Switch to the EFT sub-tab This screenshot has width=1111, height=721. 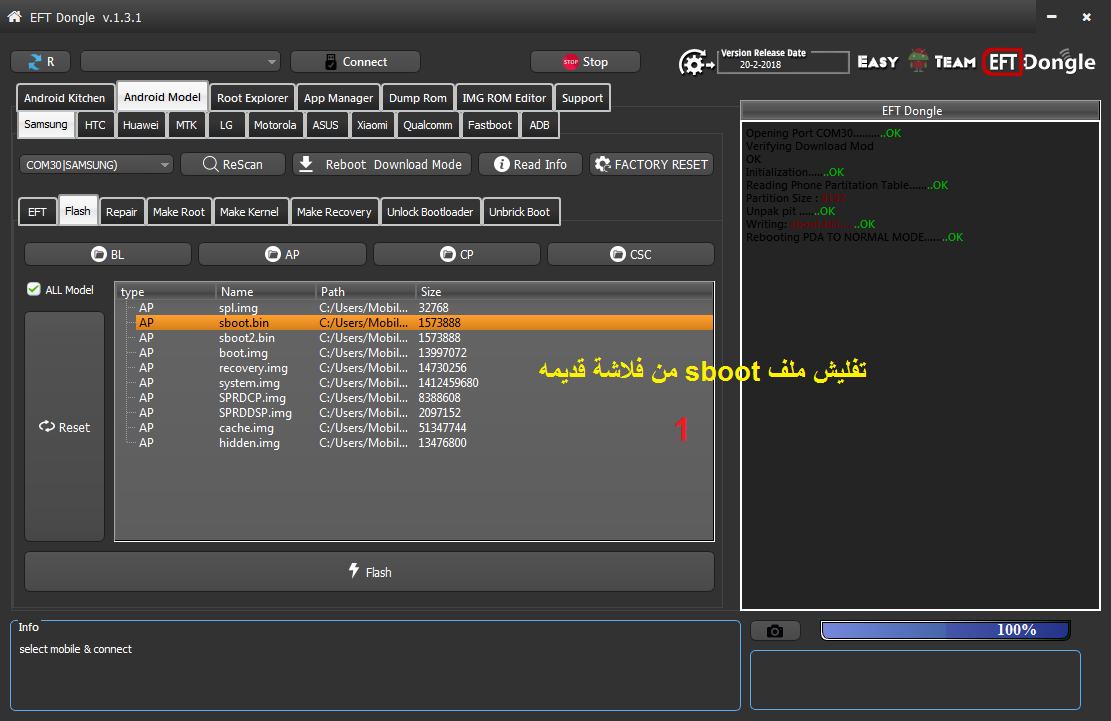pos(37,212)
